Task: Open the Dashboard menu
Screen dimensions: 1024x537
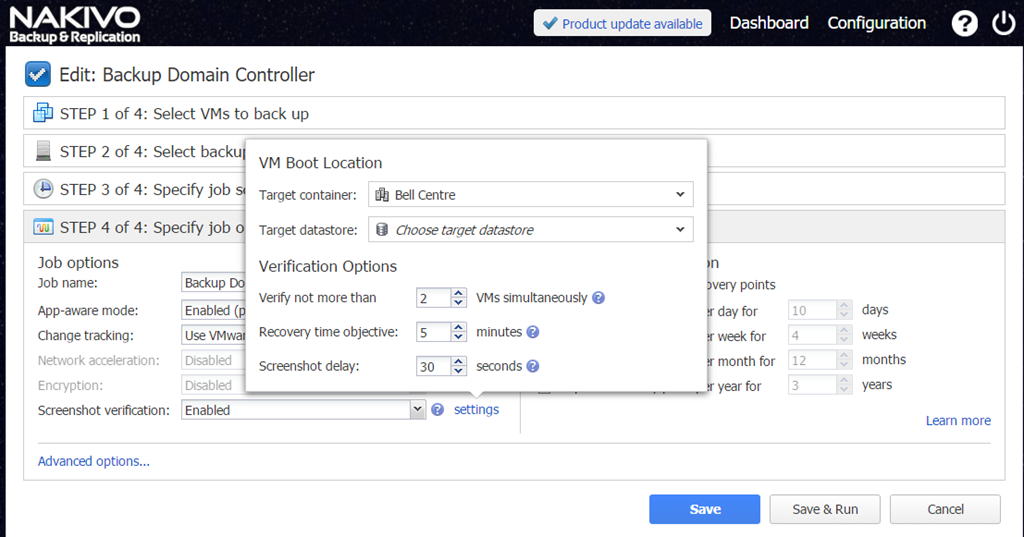Action: coord(769,23)
